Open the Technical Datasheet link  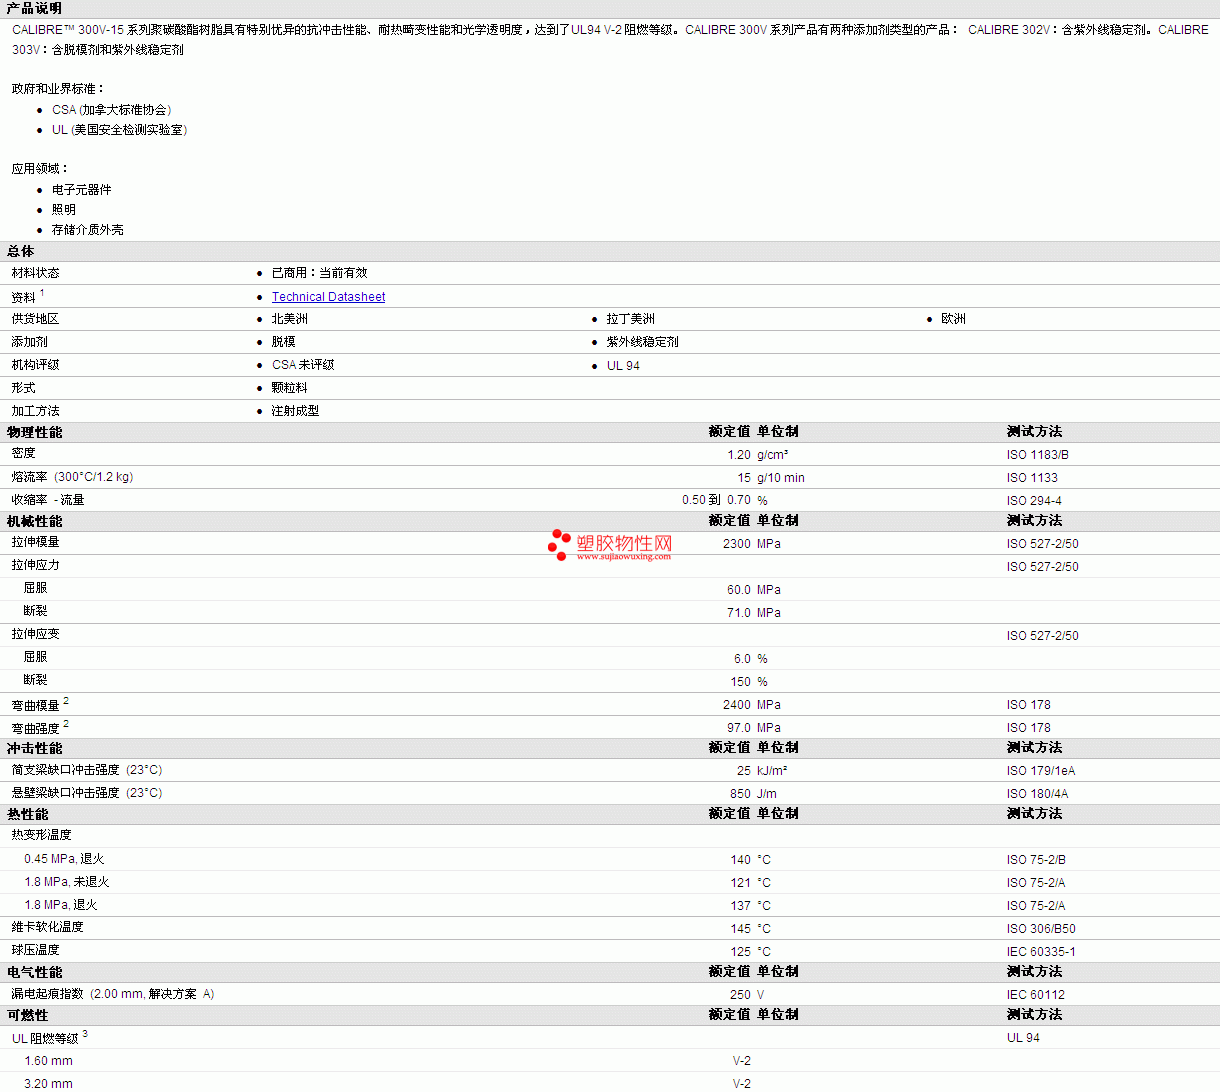click(x=328, y=297)
